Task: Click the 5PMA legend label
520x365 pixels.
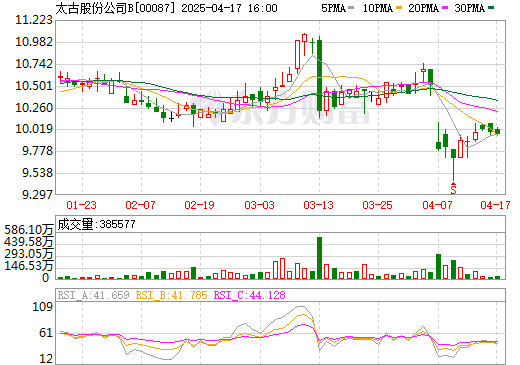Action: click(x=333, y=8)
